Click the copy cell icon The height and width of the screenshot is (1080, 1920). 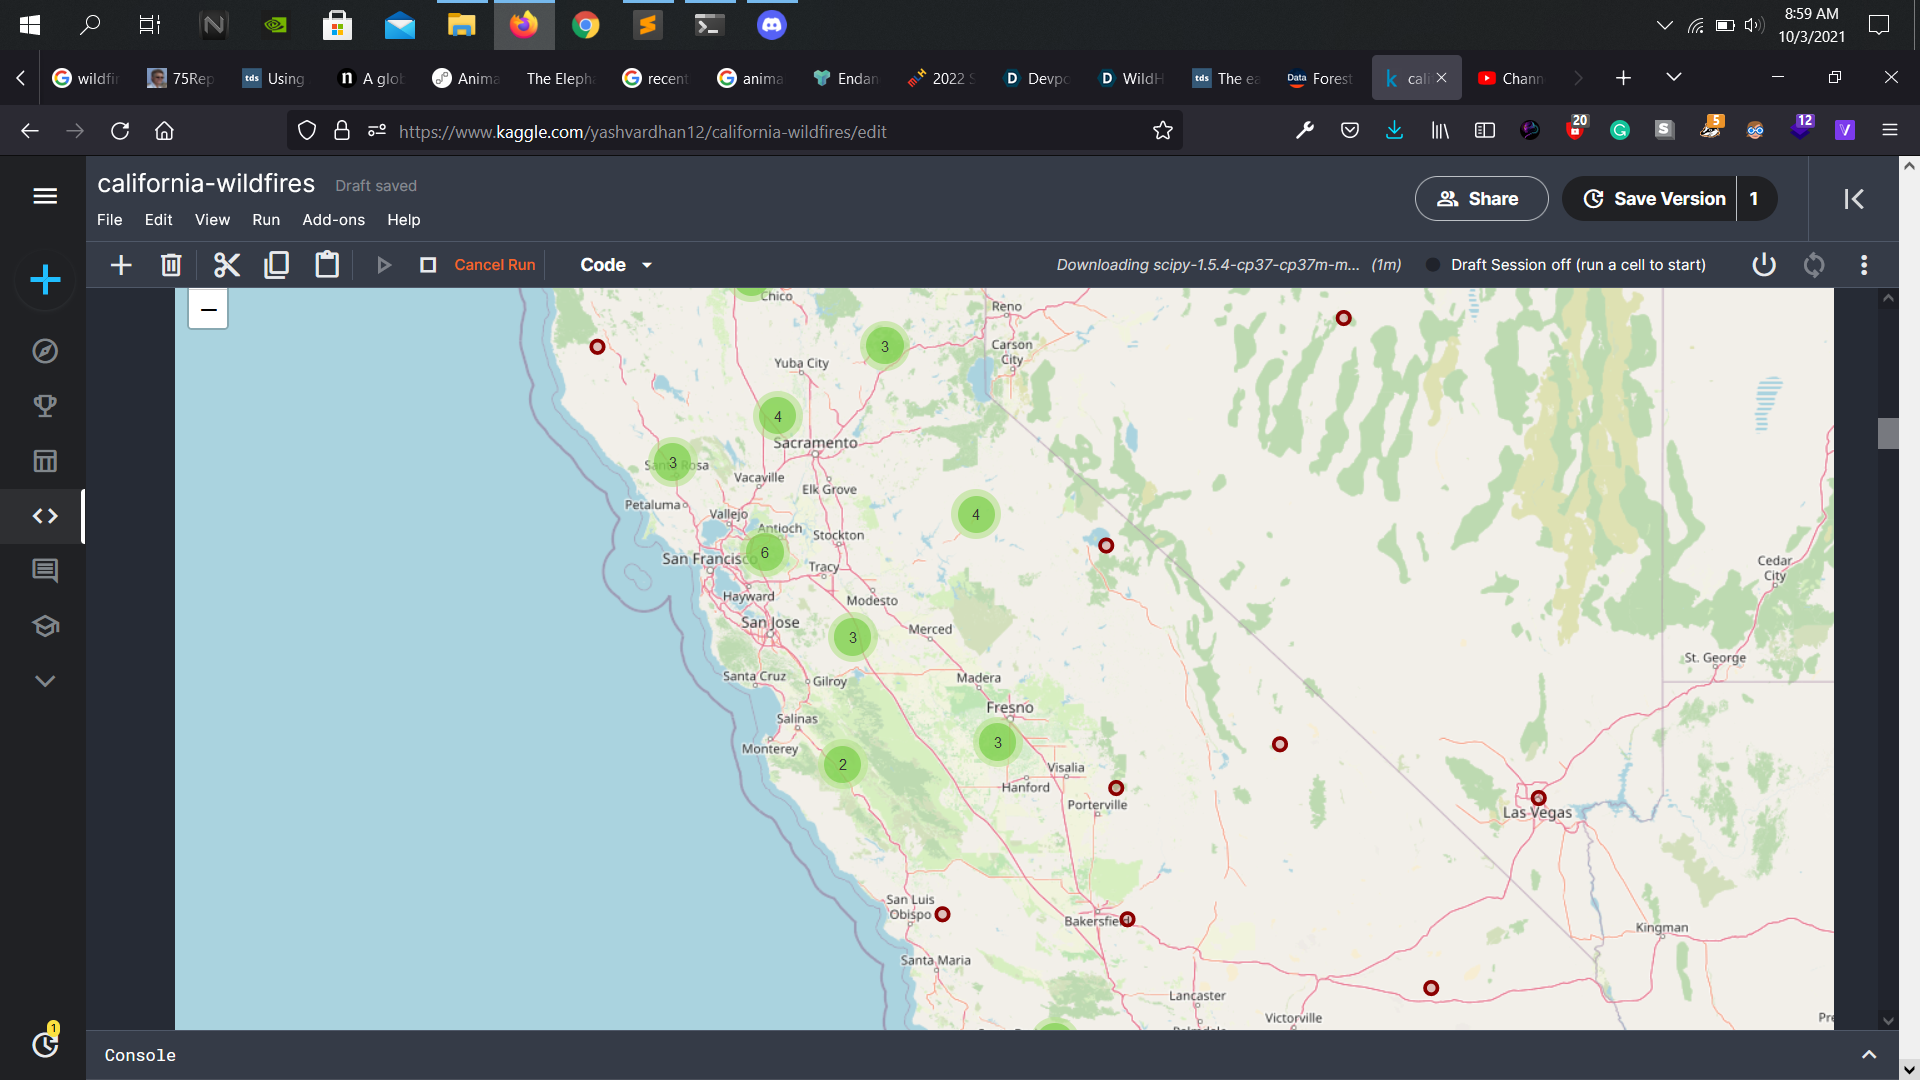pyautogui.click(x=277, y=265)
